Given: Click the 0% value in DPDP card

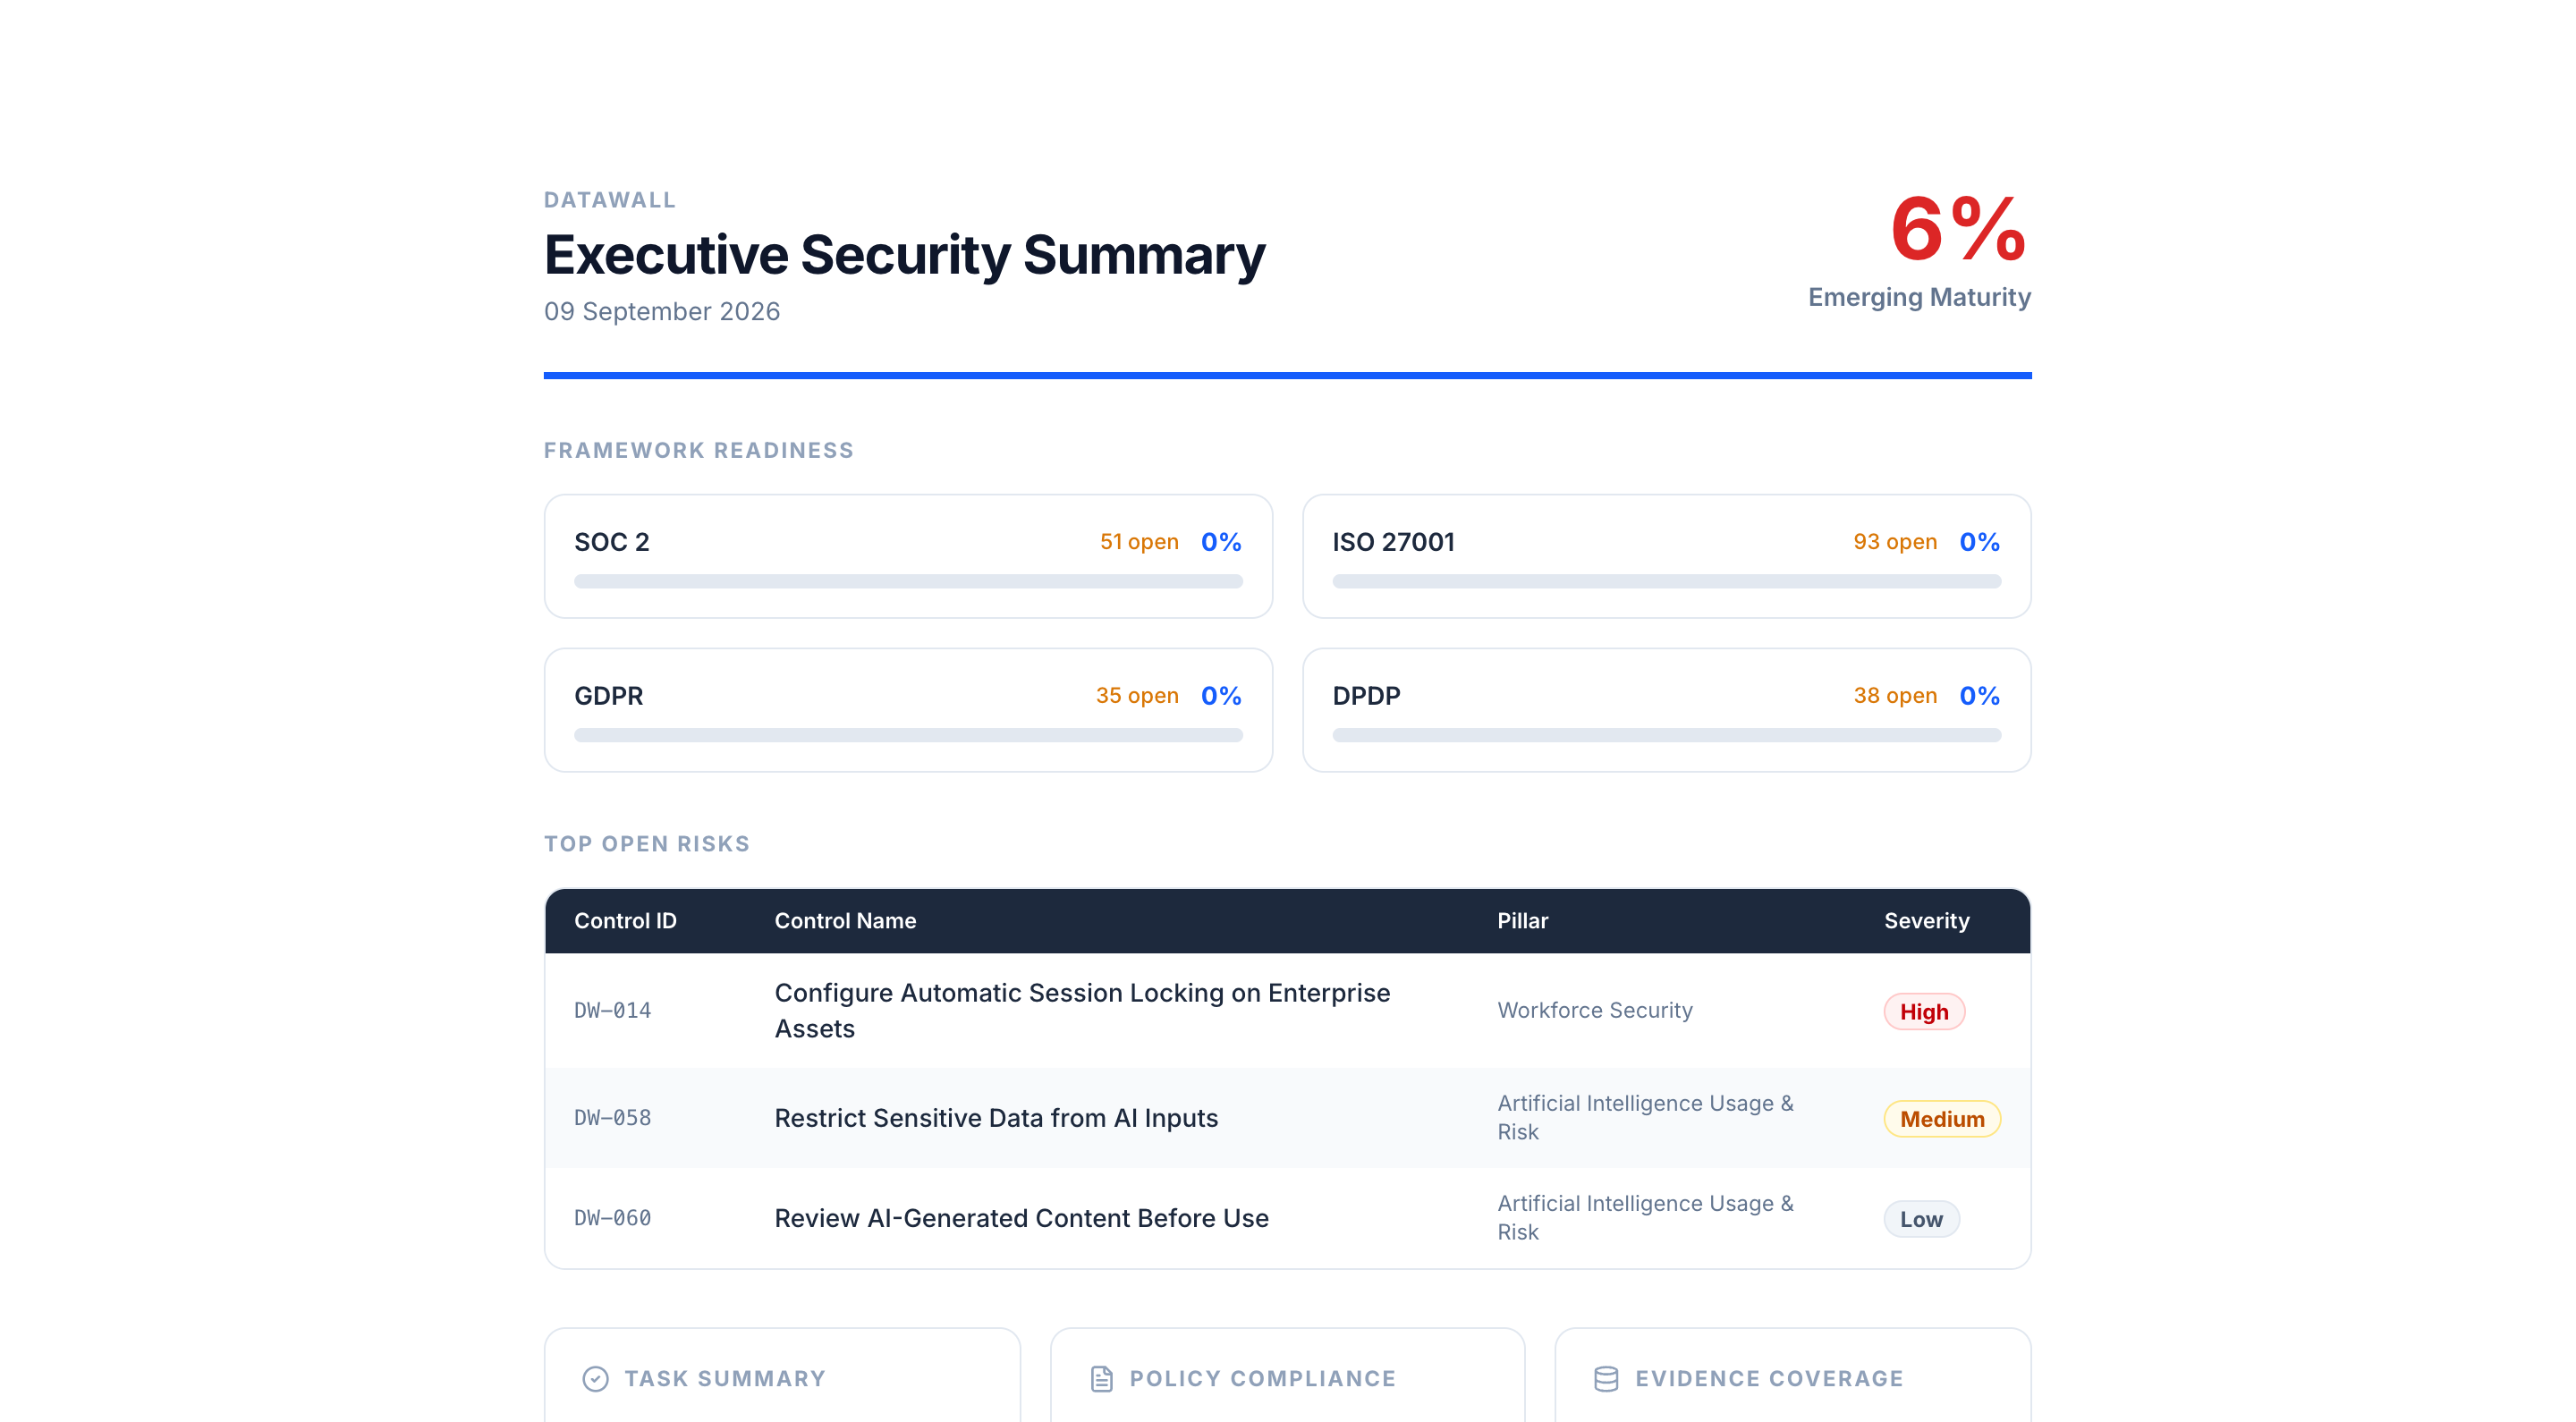Looking at the screenshot, I should 1979,696.
